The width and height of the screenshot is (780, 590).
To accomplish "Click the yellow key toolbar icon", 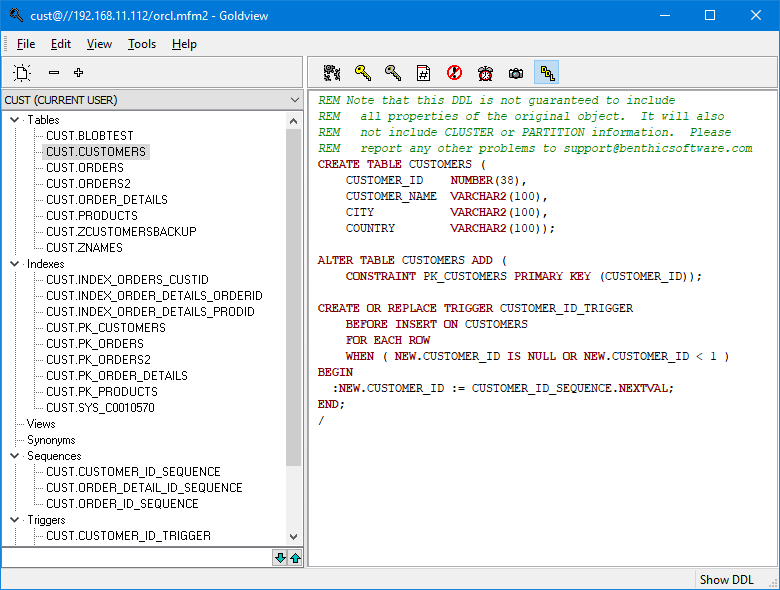I will tap(363, 73).
